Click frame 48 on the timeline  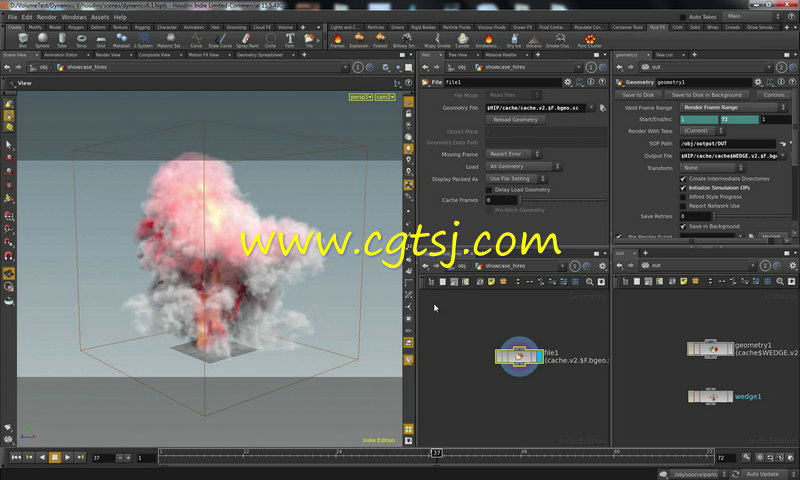(523, 456)
